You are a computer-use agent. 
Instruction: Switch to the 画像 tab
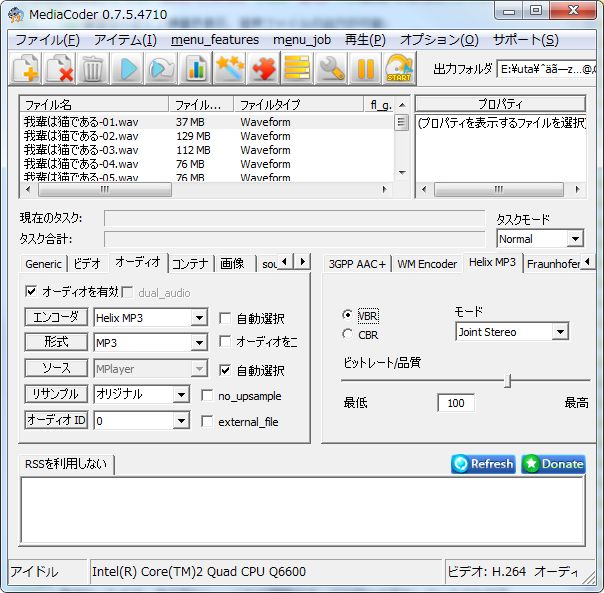[232, 264]
